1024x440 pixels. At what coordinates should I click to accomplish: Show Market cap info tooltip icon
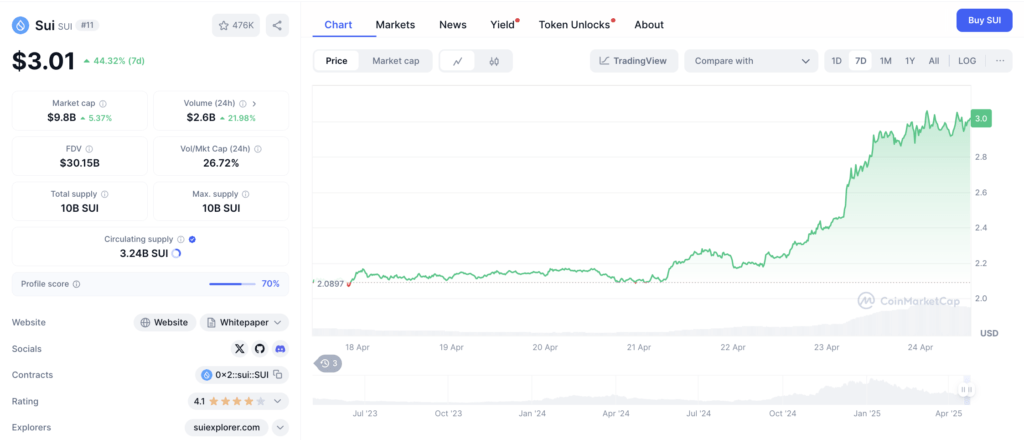103,103
